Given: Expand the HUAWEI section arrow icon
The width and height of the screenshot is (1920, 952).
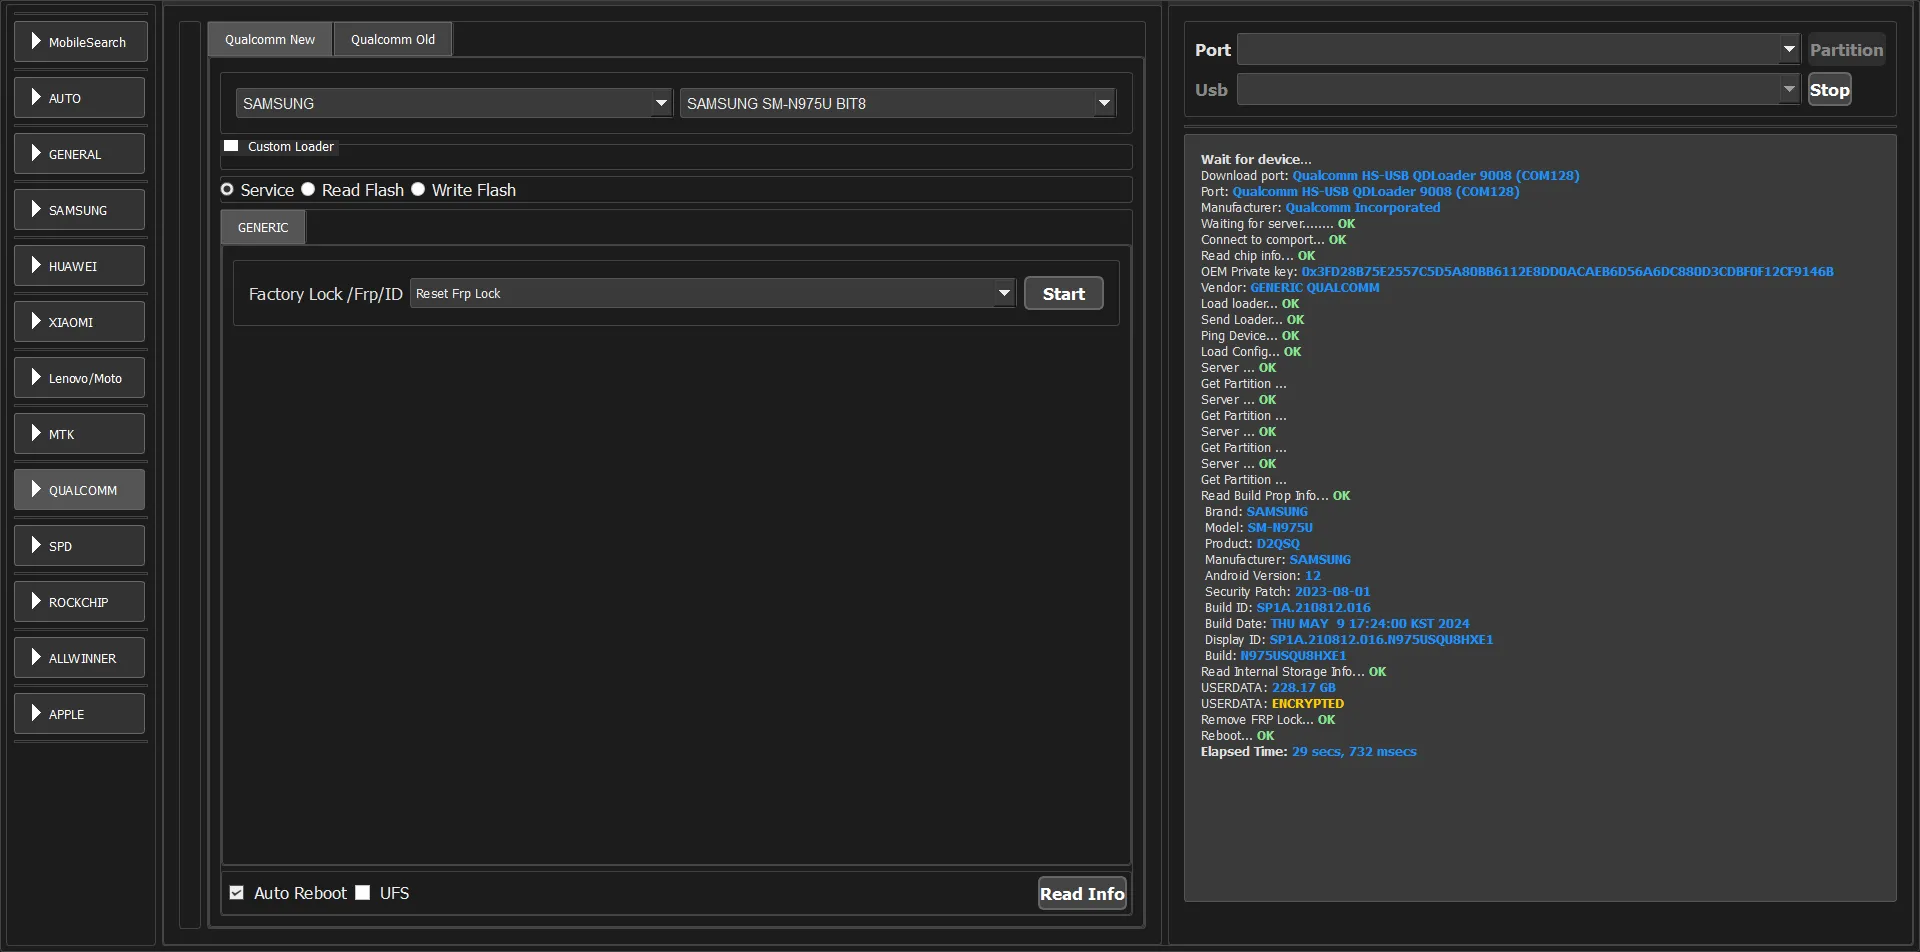Looking at the screenshot, I should coord(36,266).
